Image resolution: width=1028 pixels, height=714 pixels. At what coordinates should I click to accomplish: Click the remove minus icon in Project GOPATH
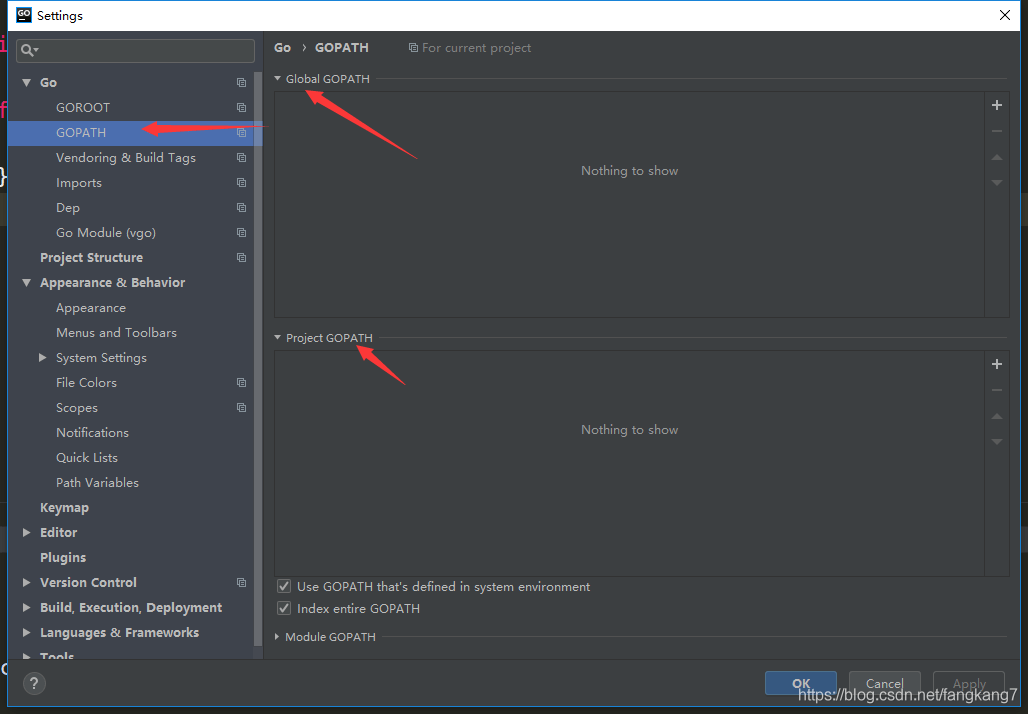(x=997, y=390)
